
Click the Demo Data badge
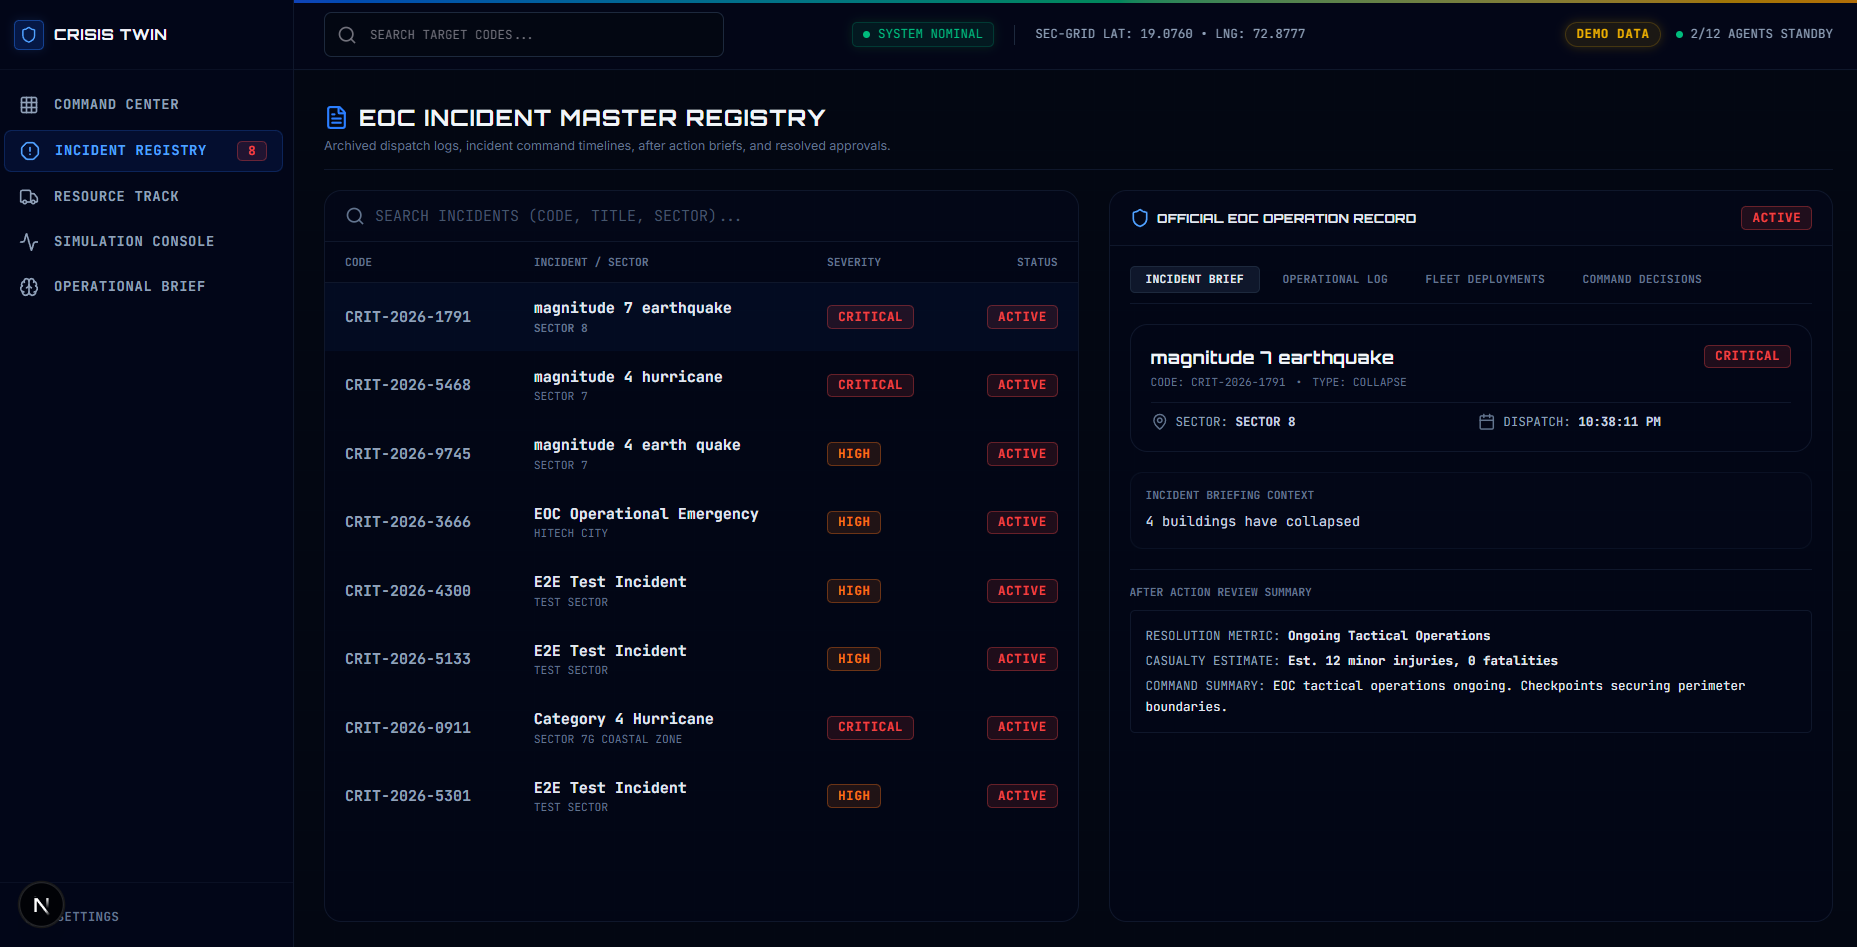pos(1612,34)
